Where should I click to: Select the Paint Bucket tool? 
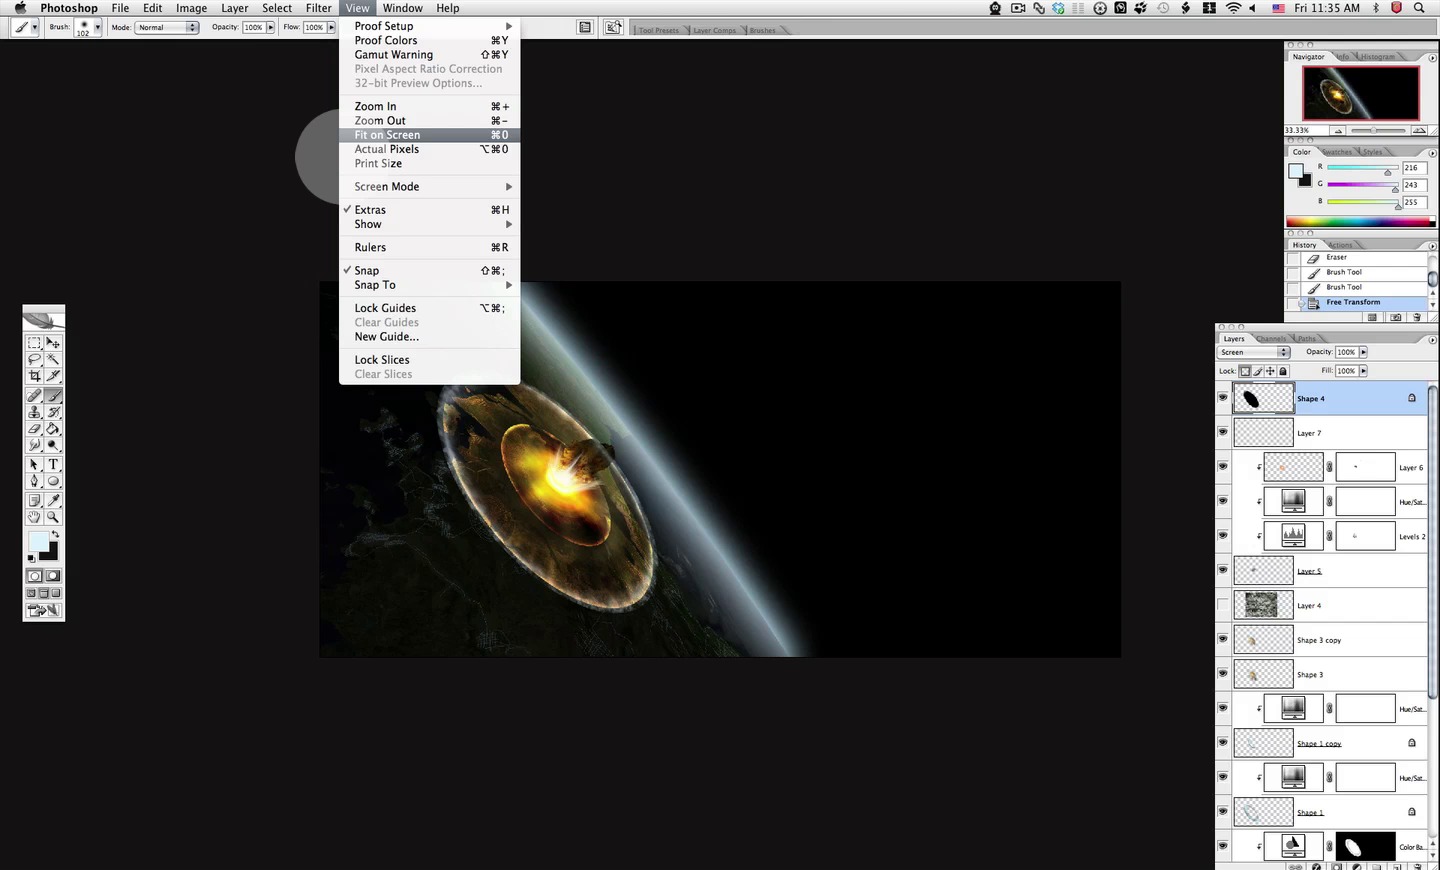click(53, 428)
